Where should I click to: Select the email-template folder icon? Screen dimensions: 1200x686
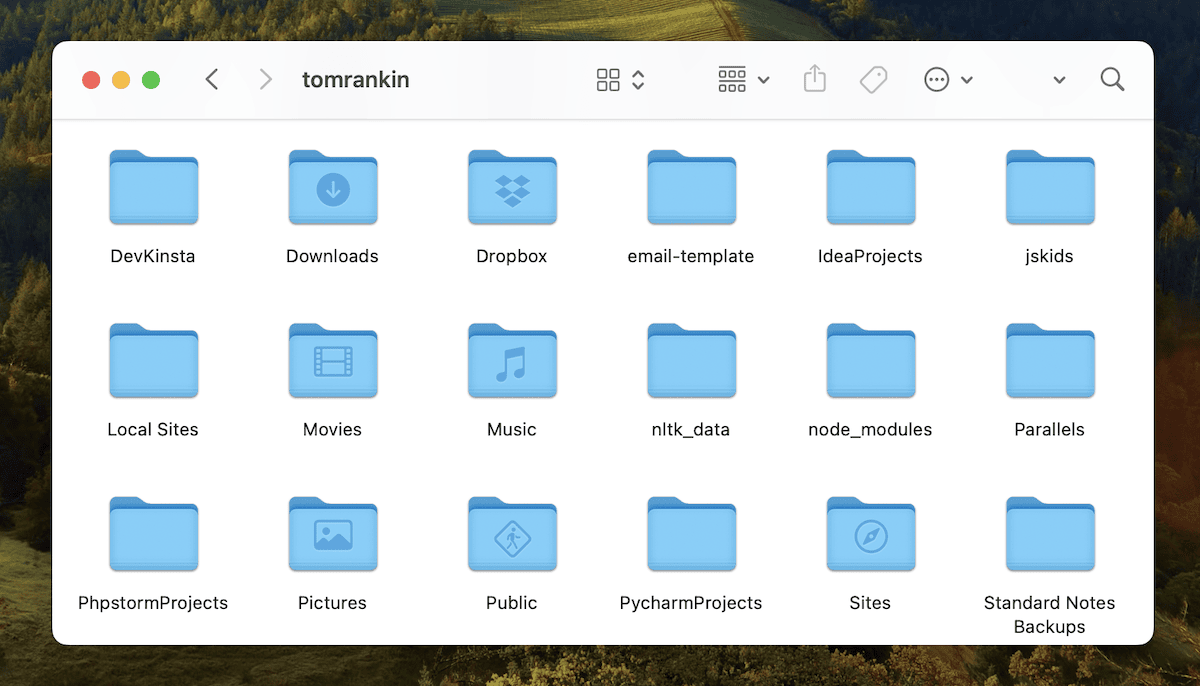click(691, 187)
